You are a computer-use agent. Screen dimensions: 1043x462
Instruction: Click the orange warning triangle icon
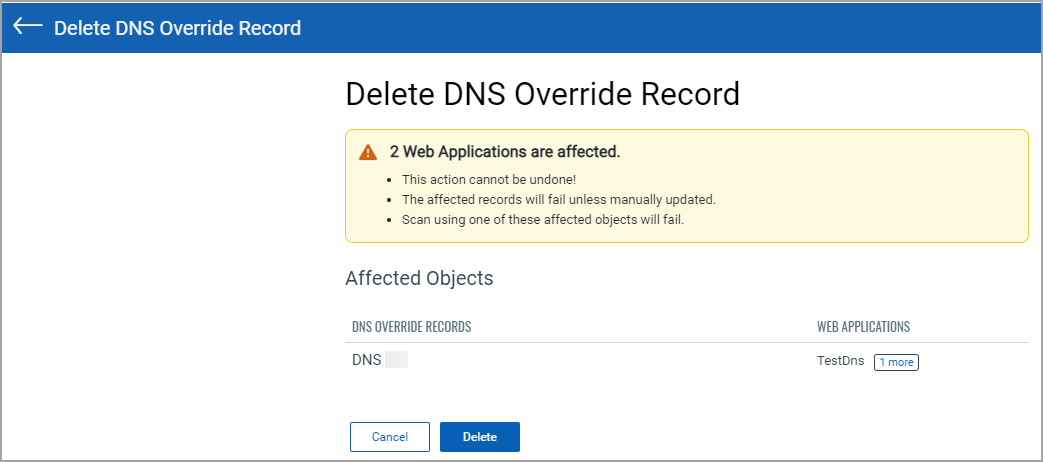tap(368, 152)
